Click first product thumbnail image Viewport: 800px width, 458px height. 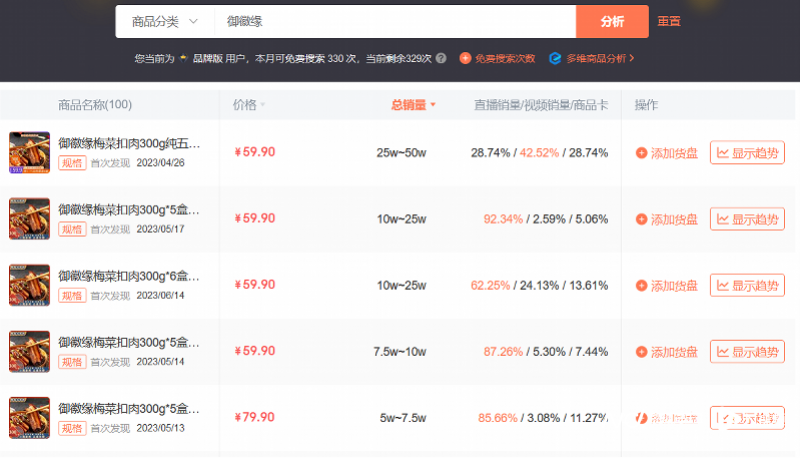tap(29, 152)
